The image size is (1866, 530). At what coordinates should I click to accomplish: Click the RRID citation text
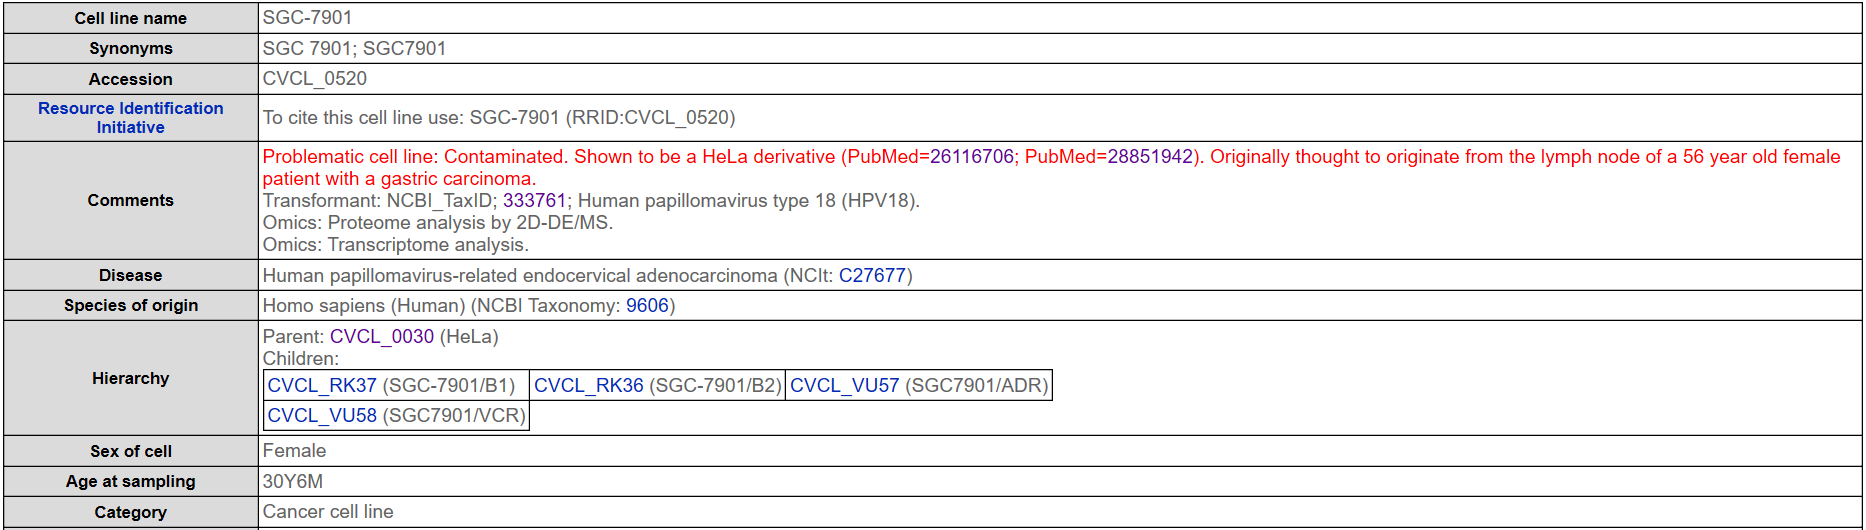[498, 118]
